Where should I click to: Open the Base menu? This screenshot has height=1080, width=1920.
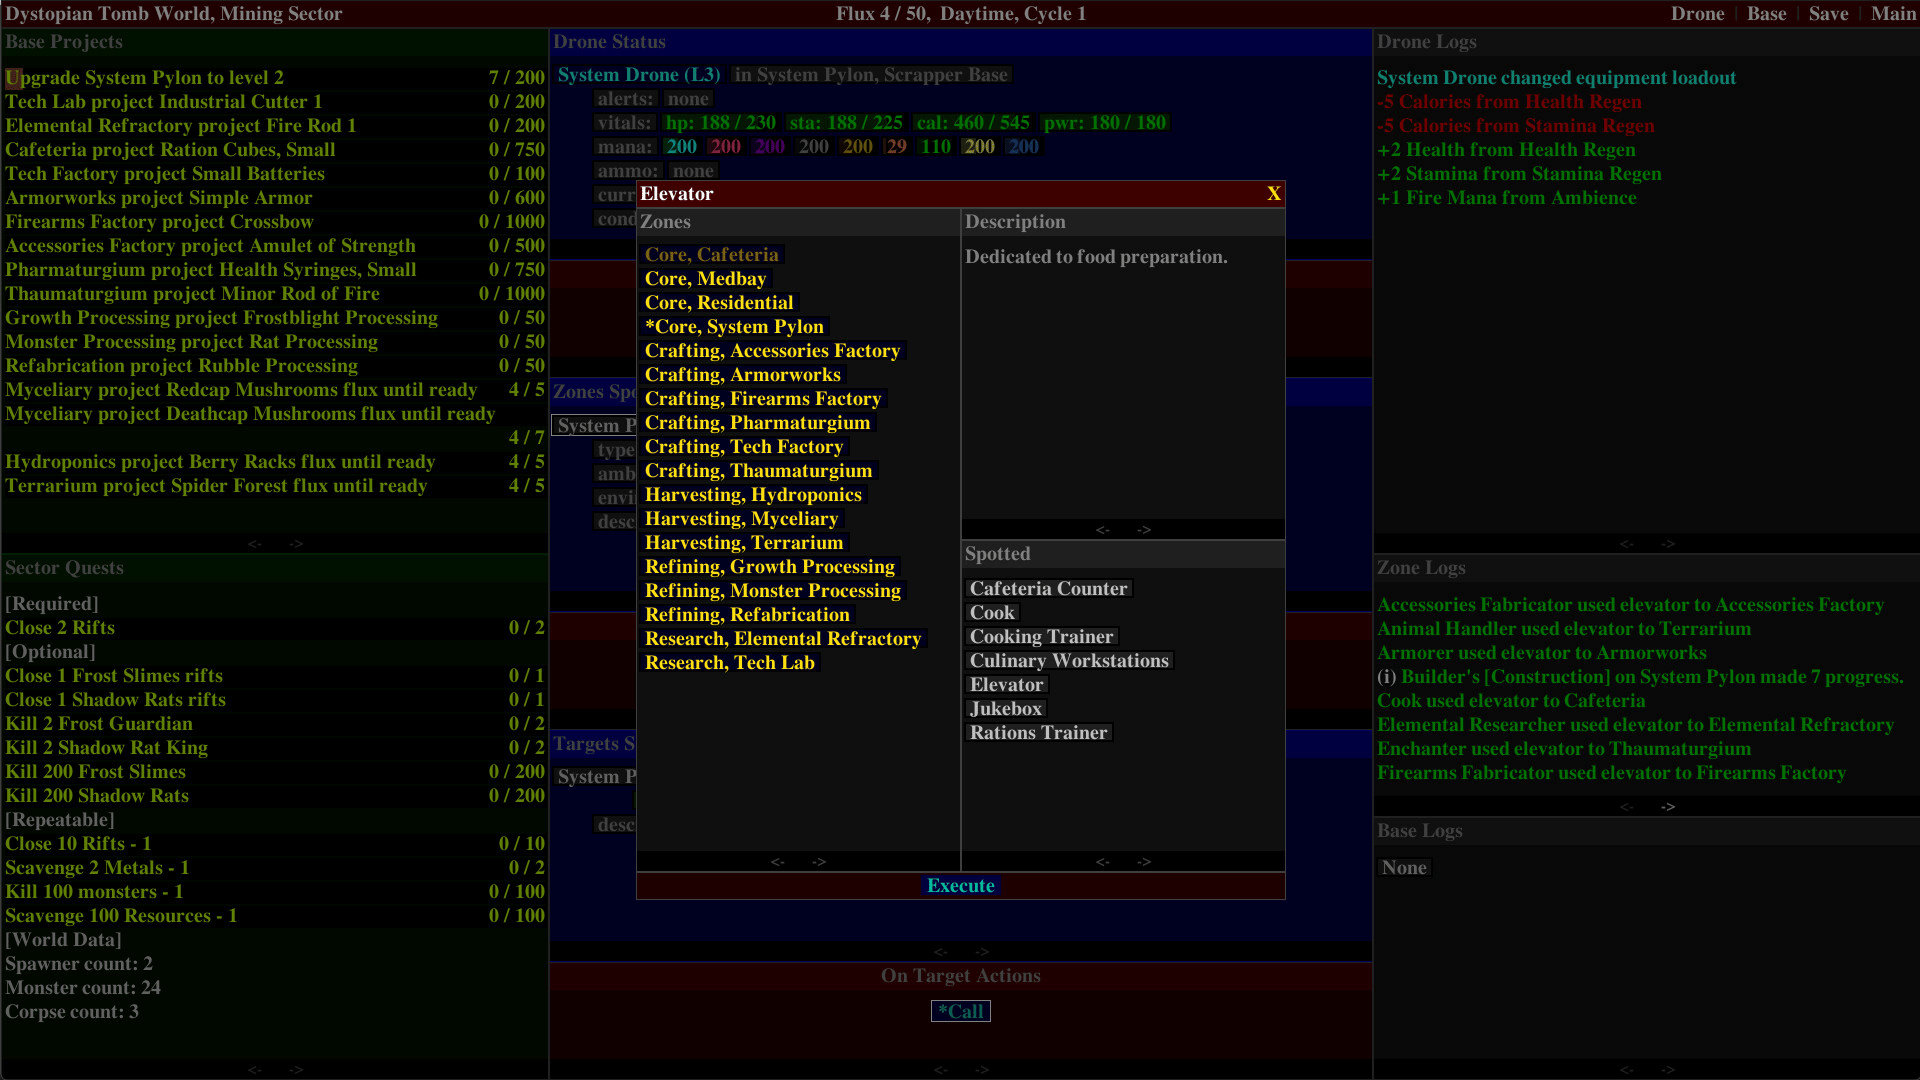coord(1766,14)
